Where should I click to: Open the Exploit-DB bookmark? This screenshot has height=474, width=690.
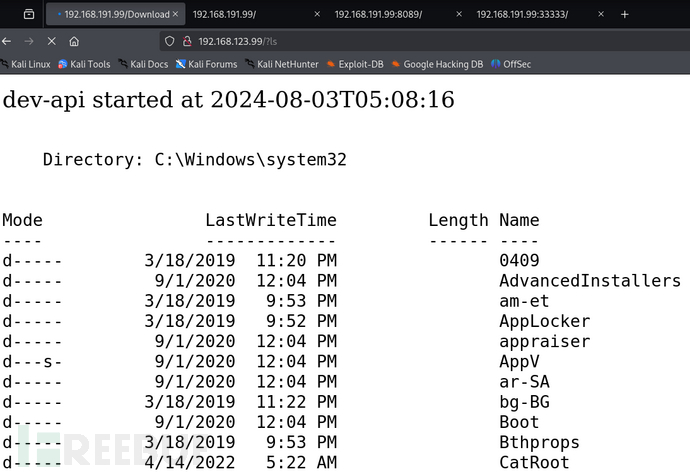355,64
